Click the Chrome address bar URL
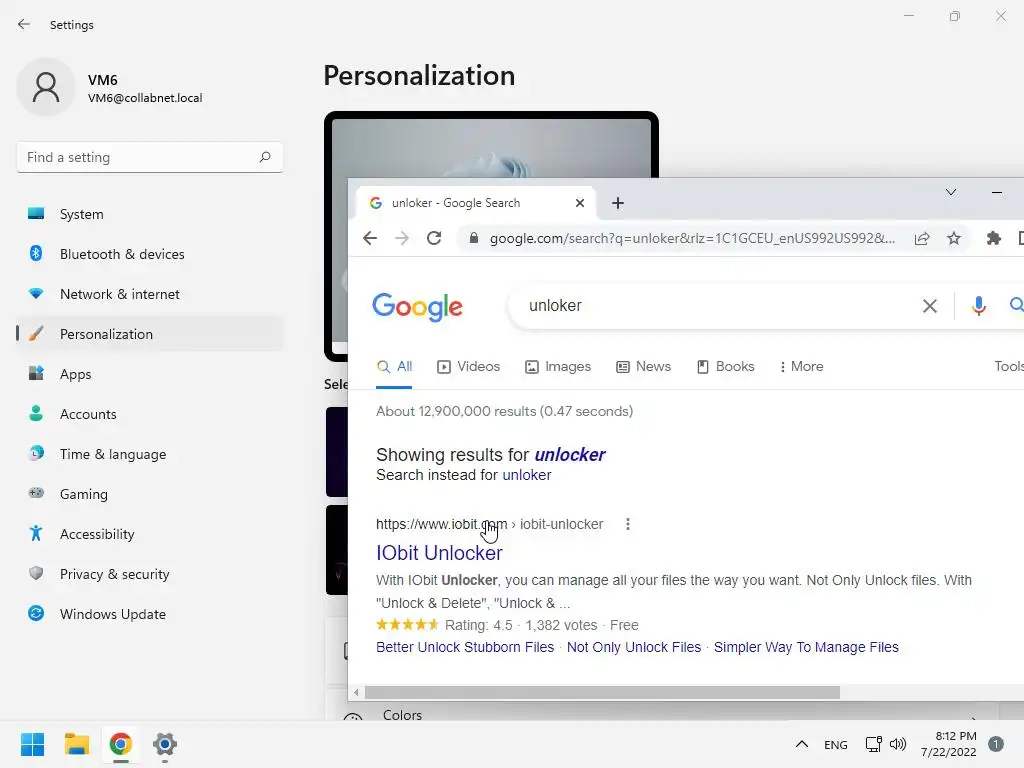The width and height of the screenshot is (1024, 768). click(x=692, y=238)
